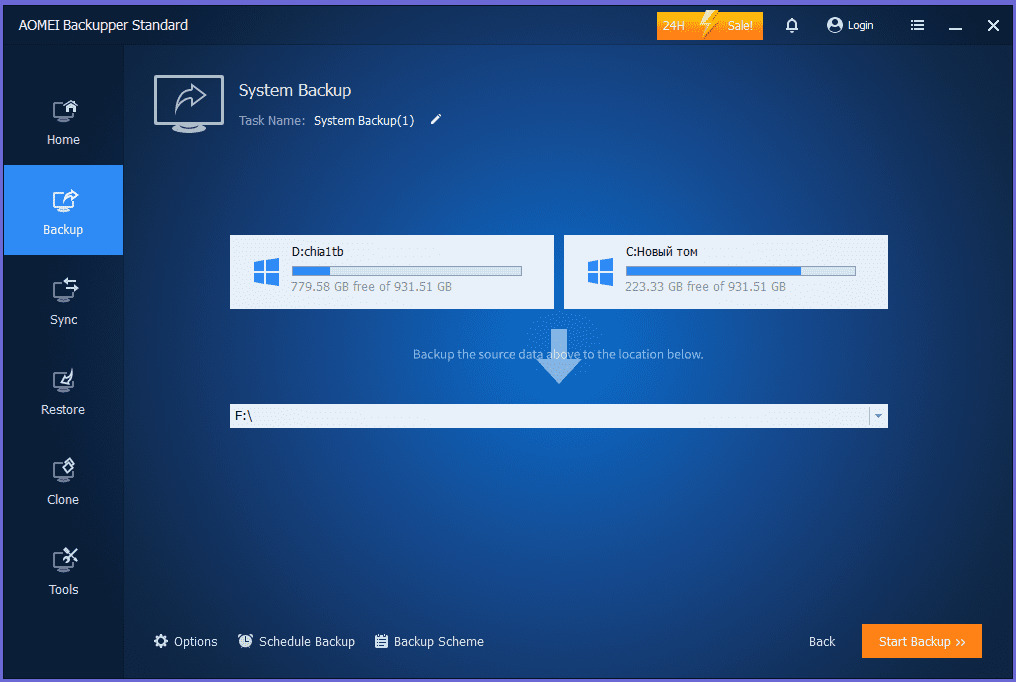Viewport: 1016px width, 682px height.
Task: Open the Tools section
Action: pyautogui.click(x=64, y=571)
